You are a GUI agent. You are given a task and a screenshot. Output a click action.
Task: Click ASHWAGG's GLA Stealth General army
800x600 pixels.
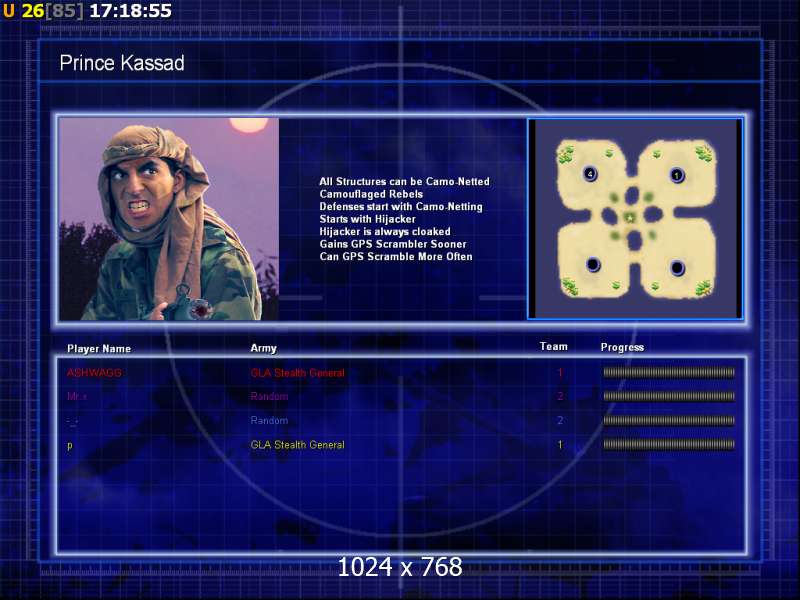pos(297,373)
